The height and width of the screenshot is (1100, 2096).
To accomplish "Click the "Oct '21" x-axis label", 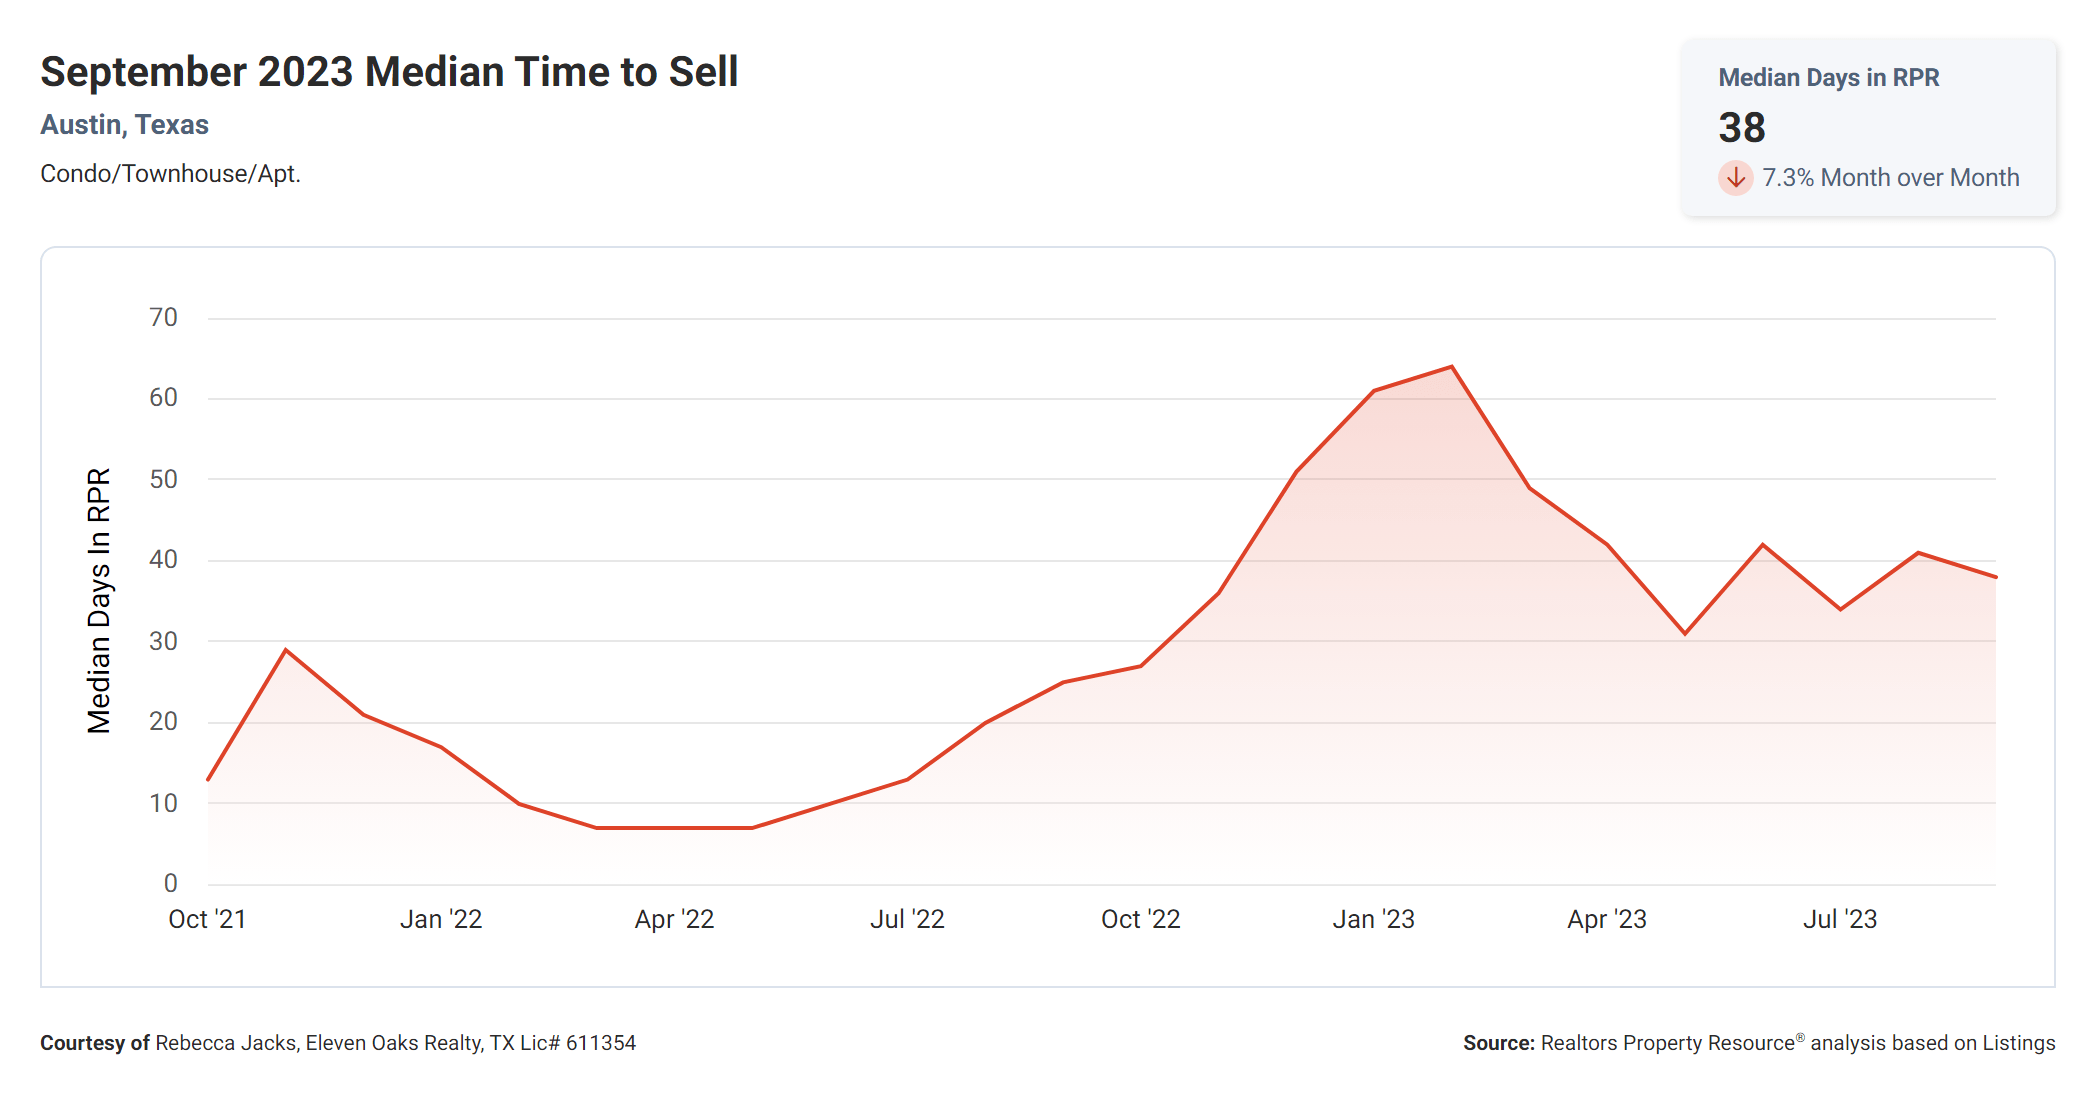I will tap(207, 920).
